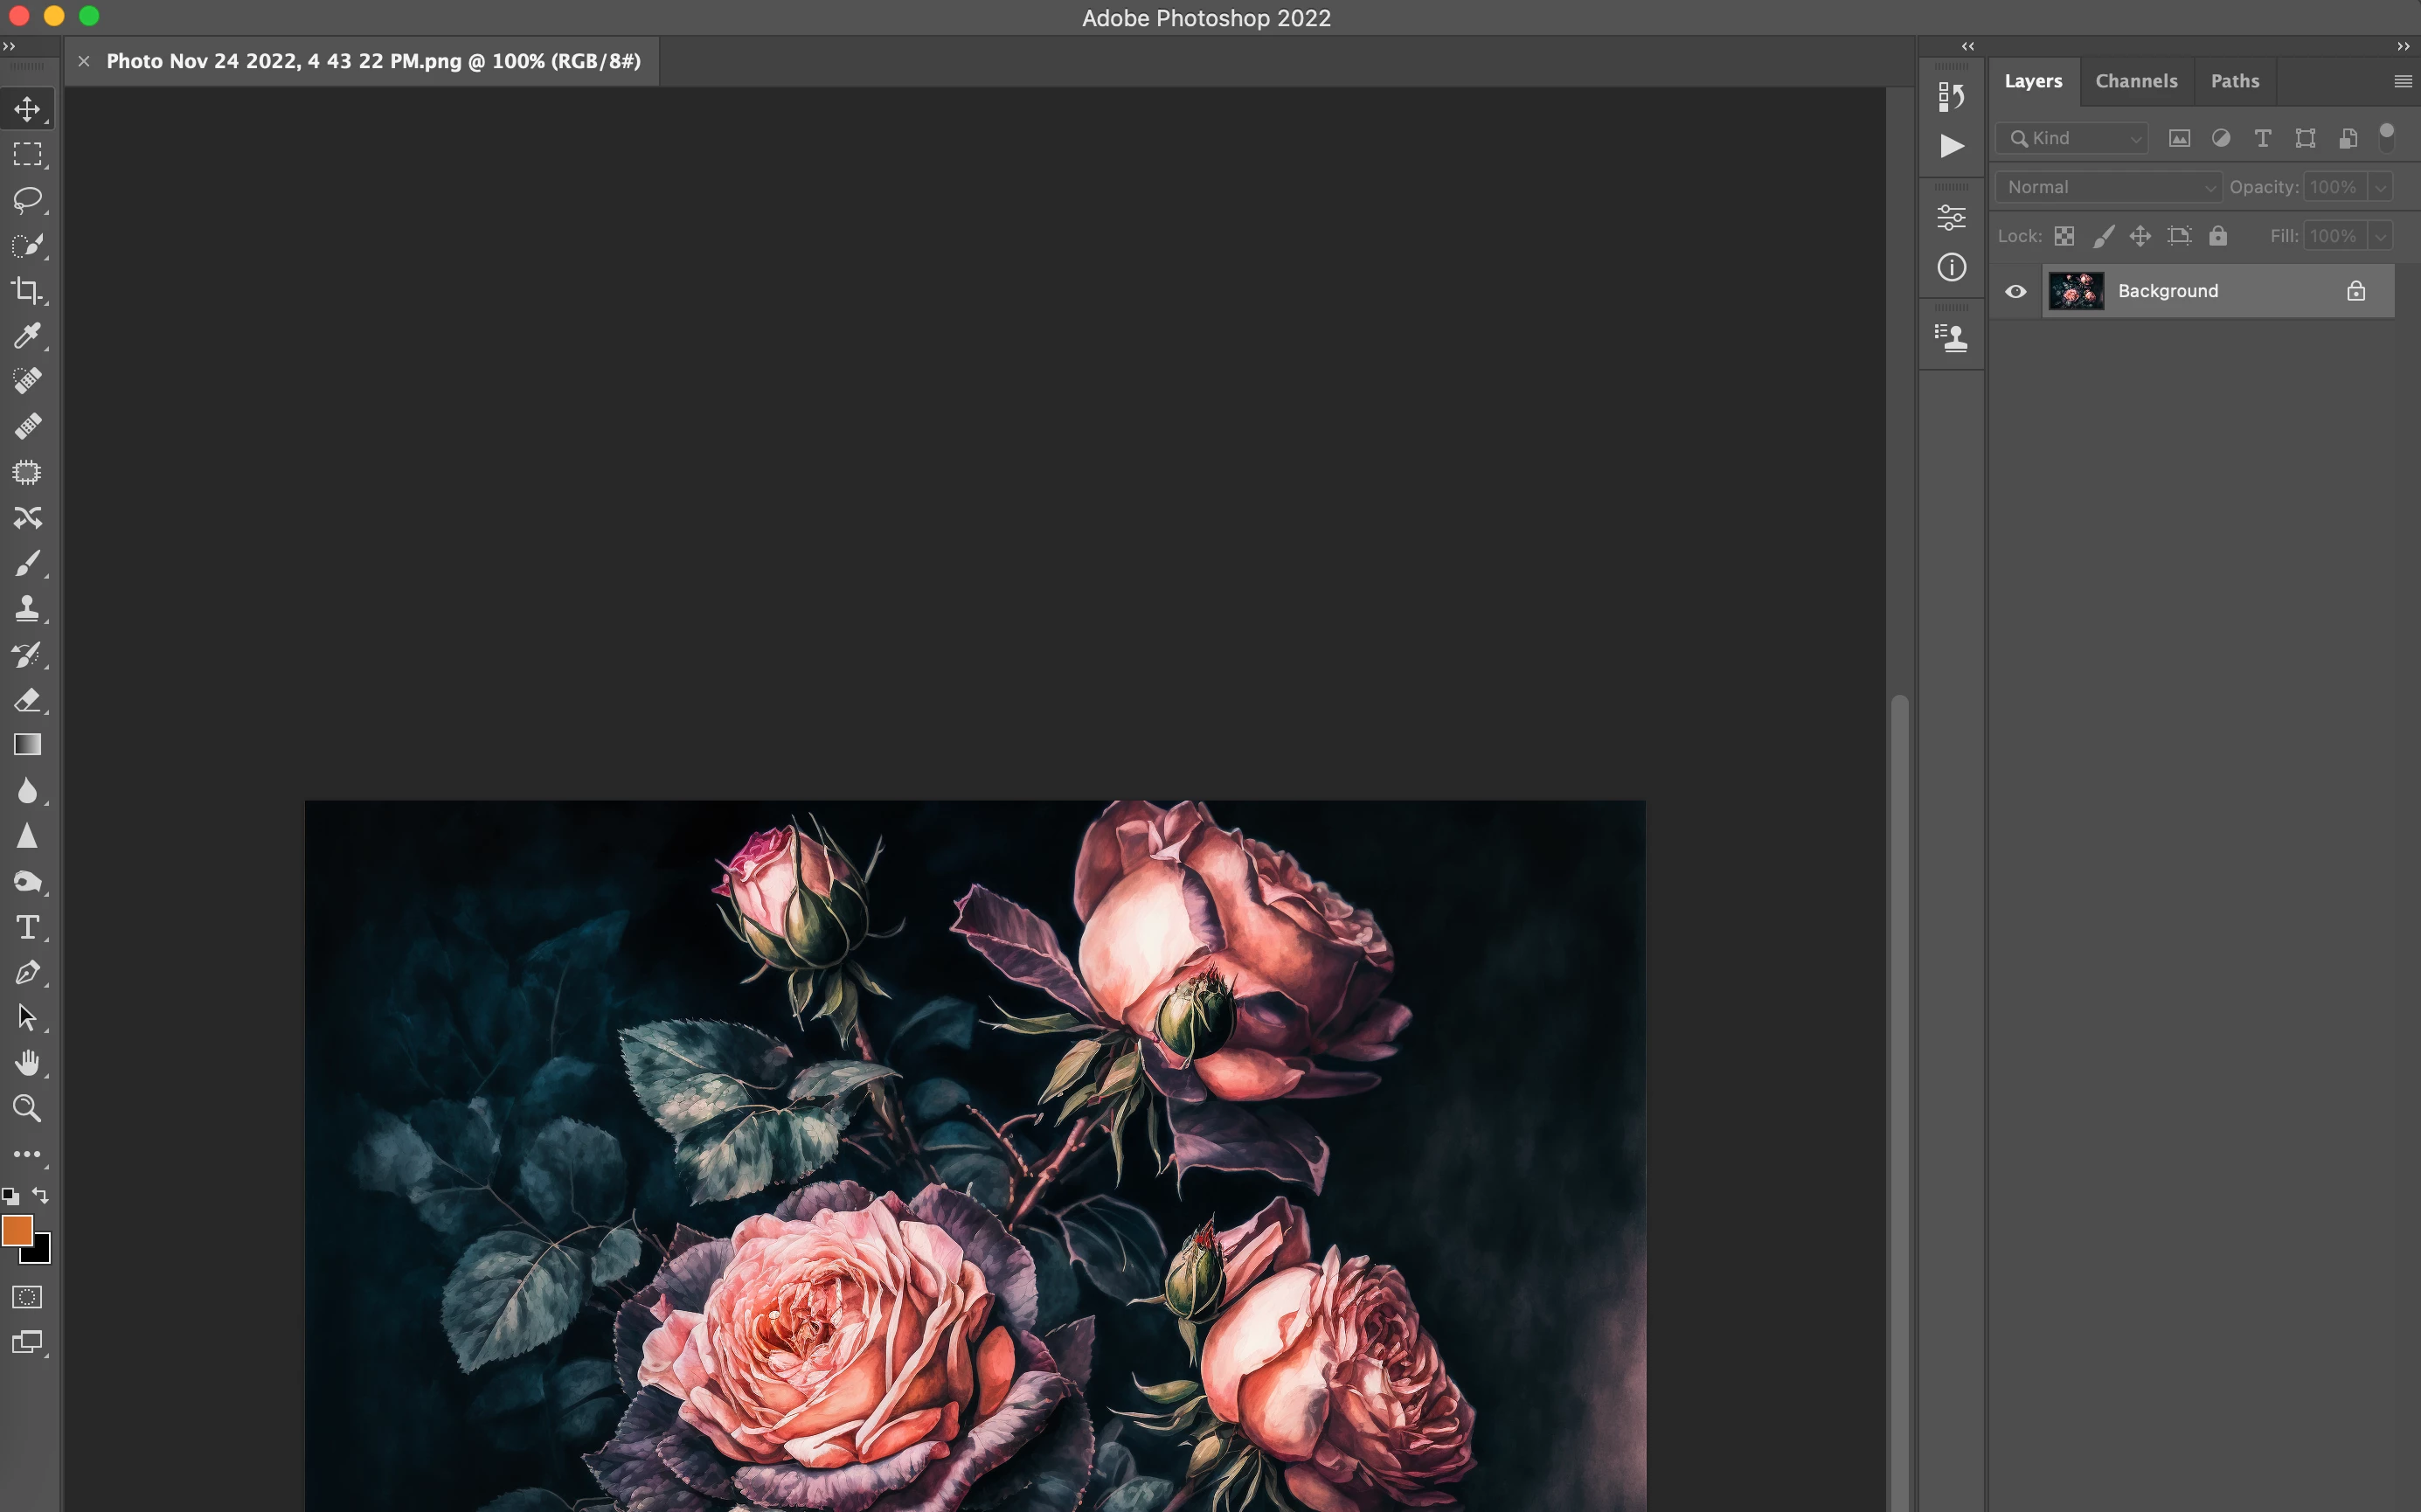Select the Hand tool
The width and height of the screenshot is (2421, 1512).
27,1063
